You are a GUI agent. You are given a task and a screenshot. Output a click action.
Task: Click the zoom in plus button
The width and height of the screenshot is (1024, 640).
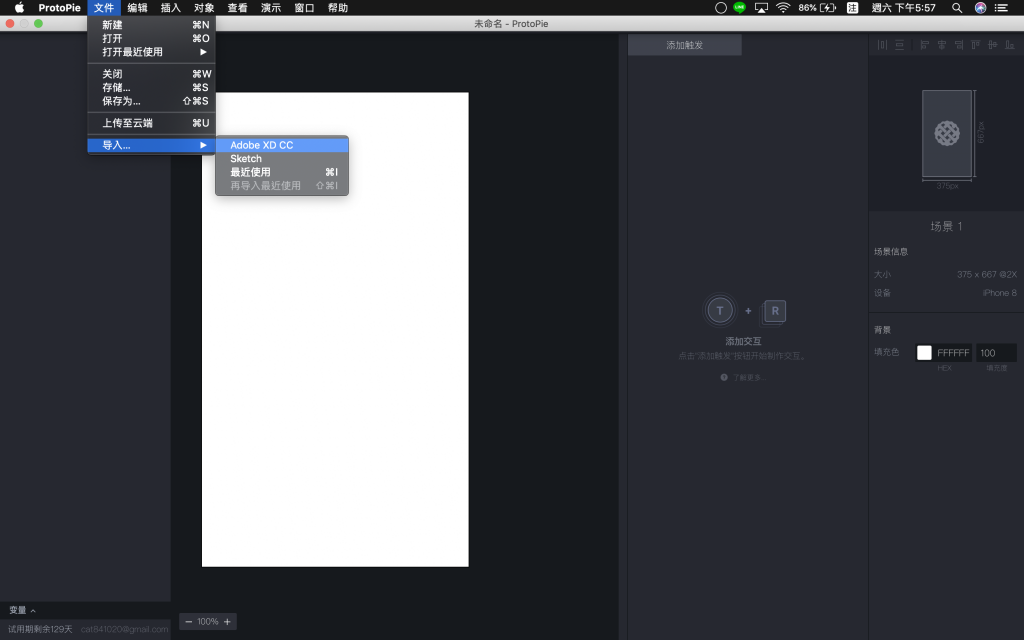pos(227,622)
